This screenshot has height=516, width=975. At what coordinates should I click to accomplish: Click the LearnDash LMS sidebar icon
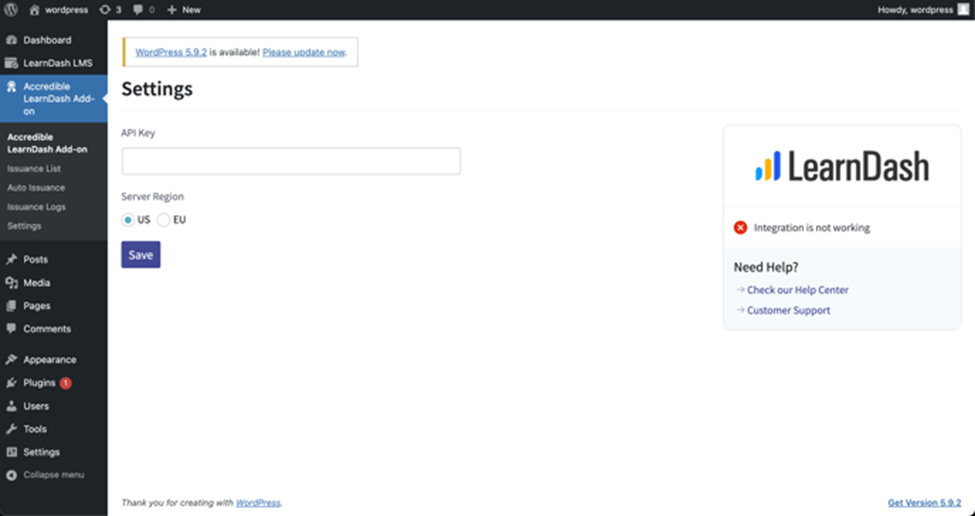tap(11, 63)
